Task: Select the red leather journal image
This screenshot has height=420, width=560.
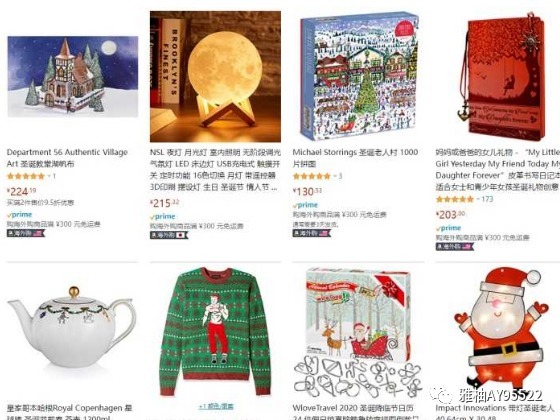Action: [504, 76]
